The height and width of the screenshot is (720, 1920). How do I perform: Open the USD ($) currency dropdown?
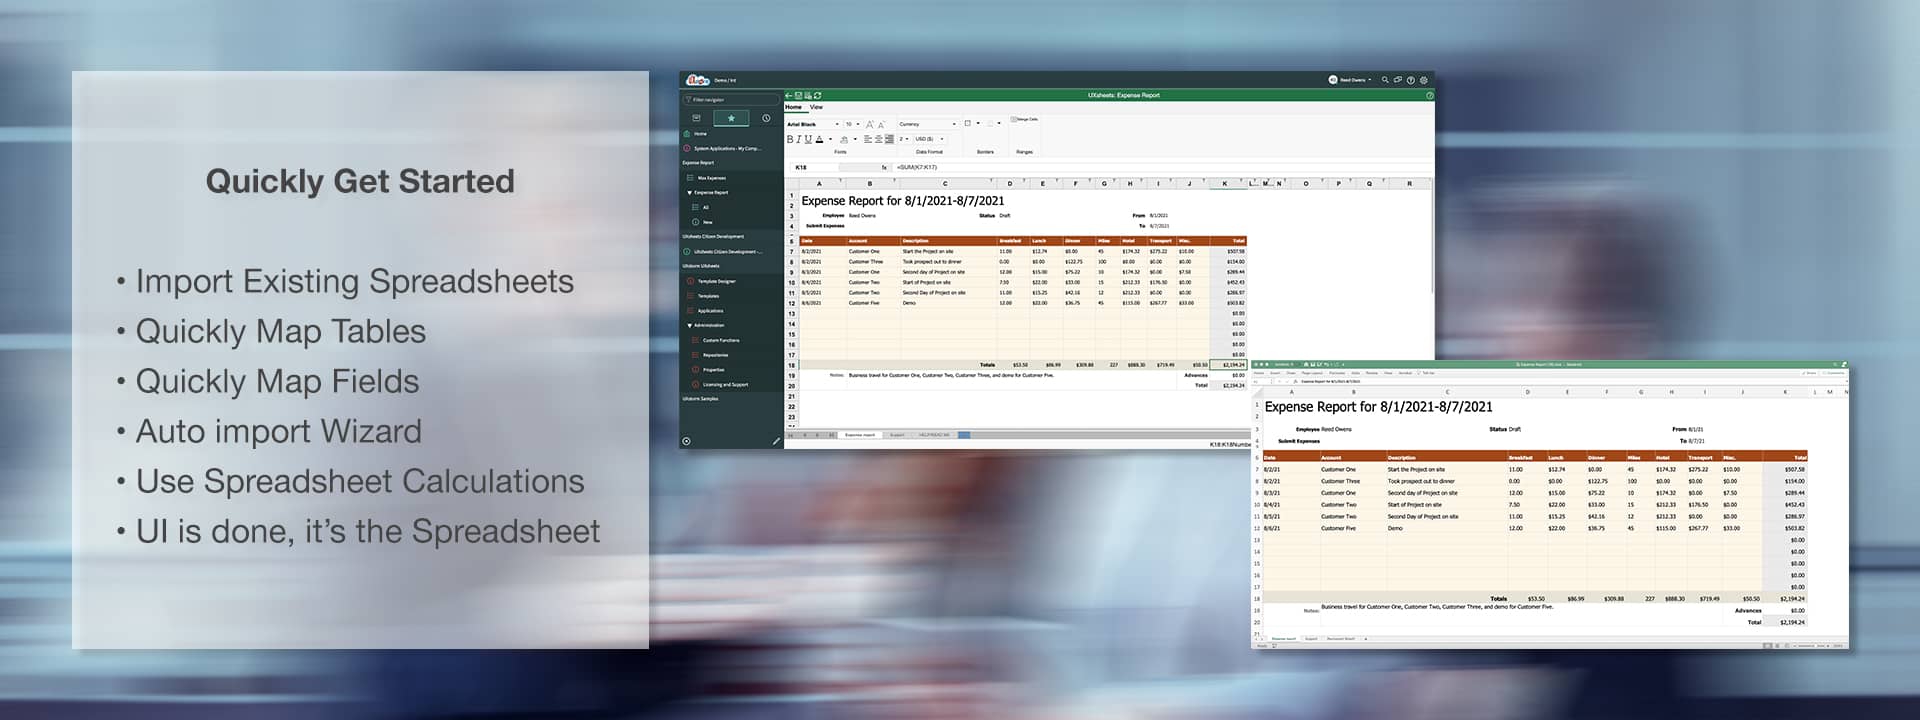[929, 139]
